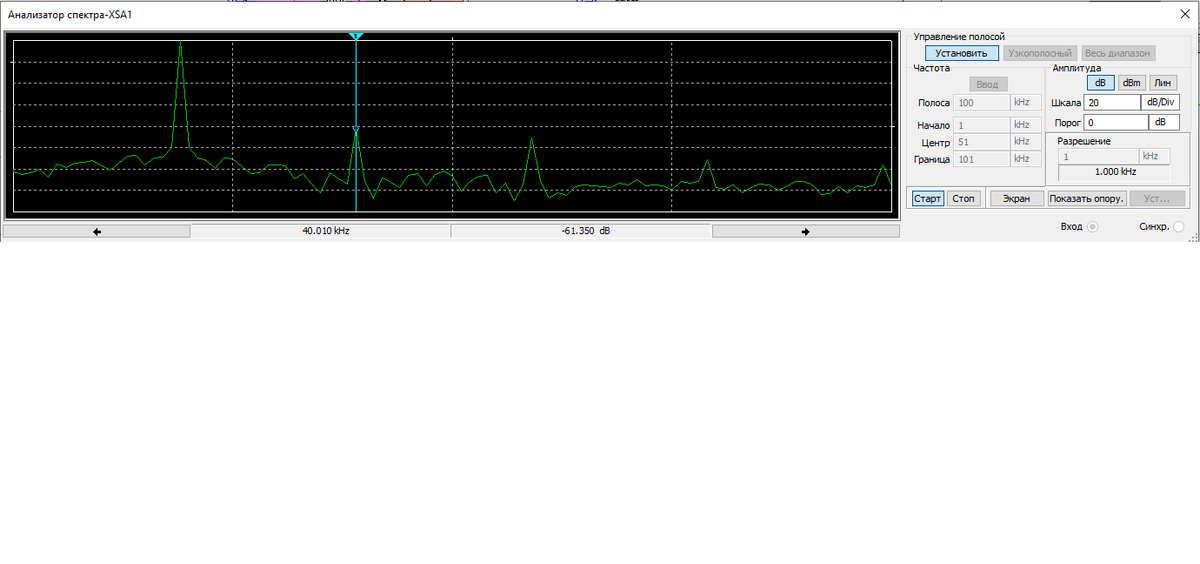
Task: Click the Старт button
Action: [927, 198]
